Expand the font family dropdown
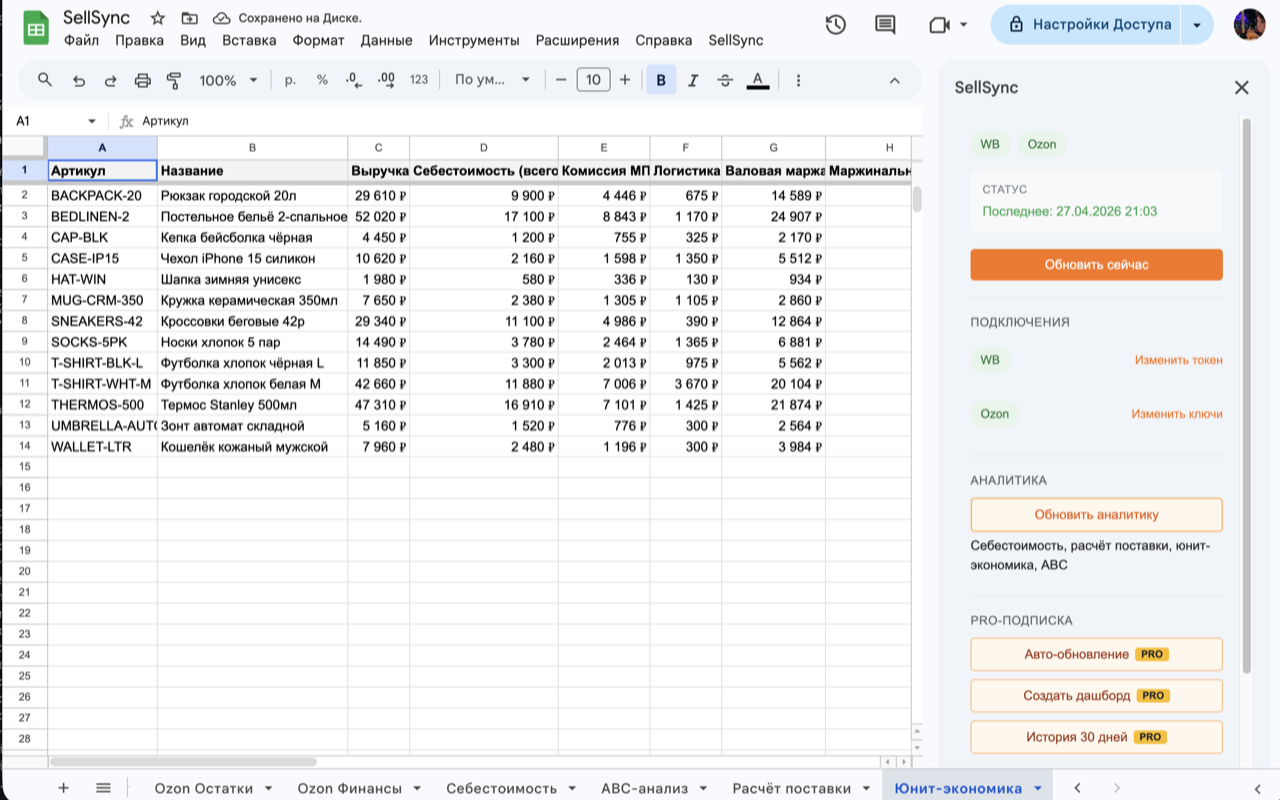This screenshot has width=1280, height=800. tap(491, 80)
